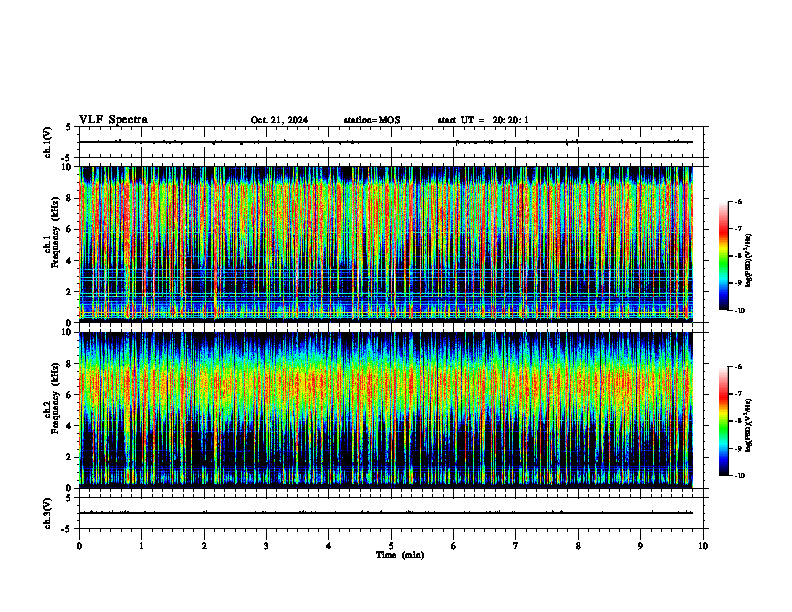Click the '-10' tick on ch.2 colorbar
Viewport: 792px width, 612px height.
pos(740,476)
